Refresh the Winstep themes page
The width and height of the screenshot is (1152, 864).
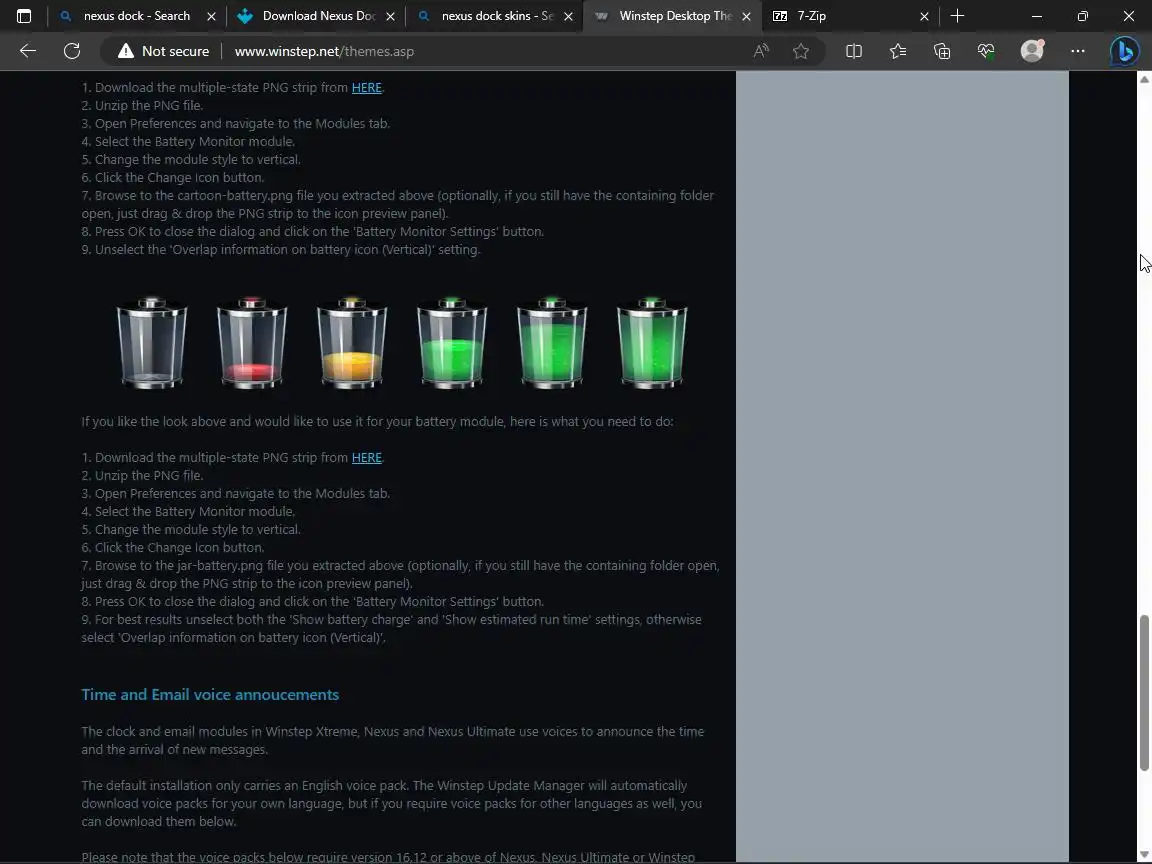coord(72,51)
